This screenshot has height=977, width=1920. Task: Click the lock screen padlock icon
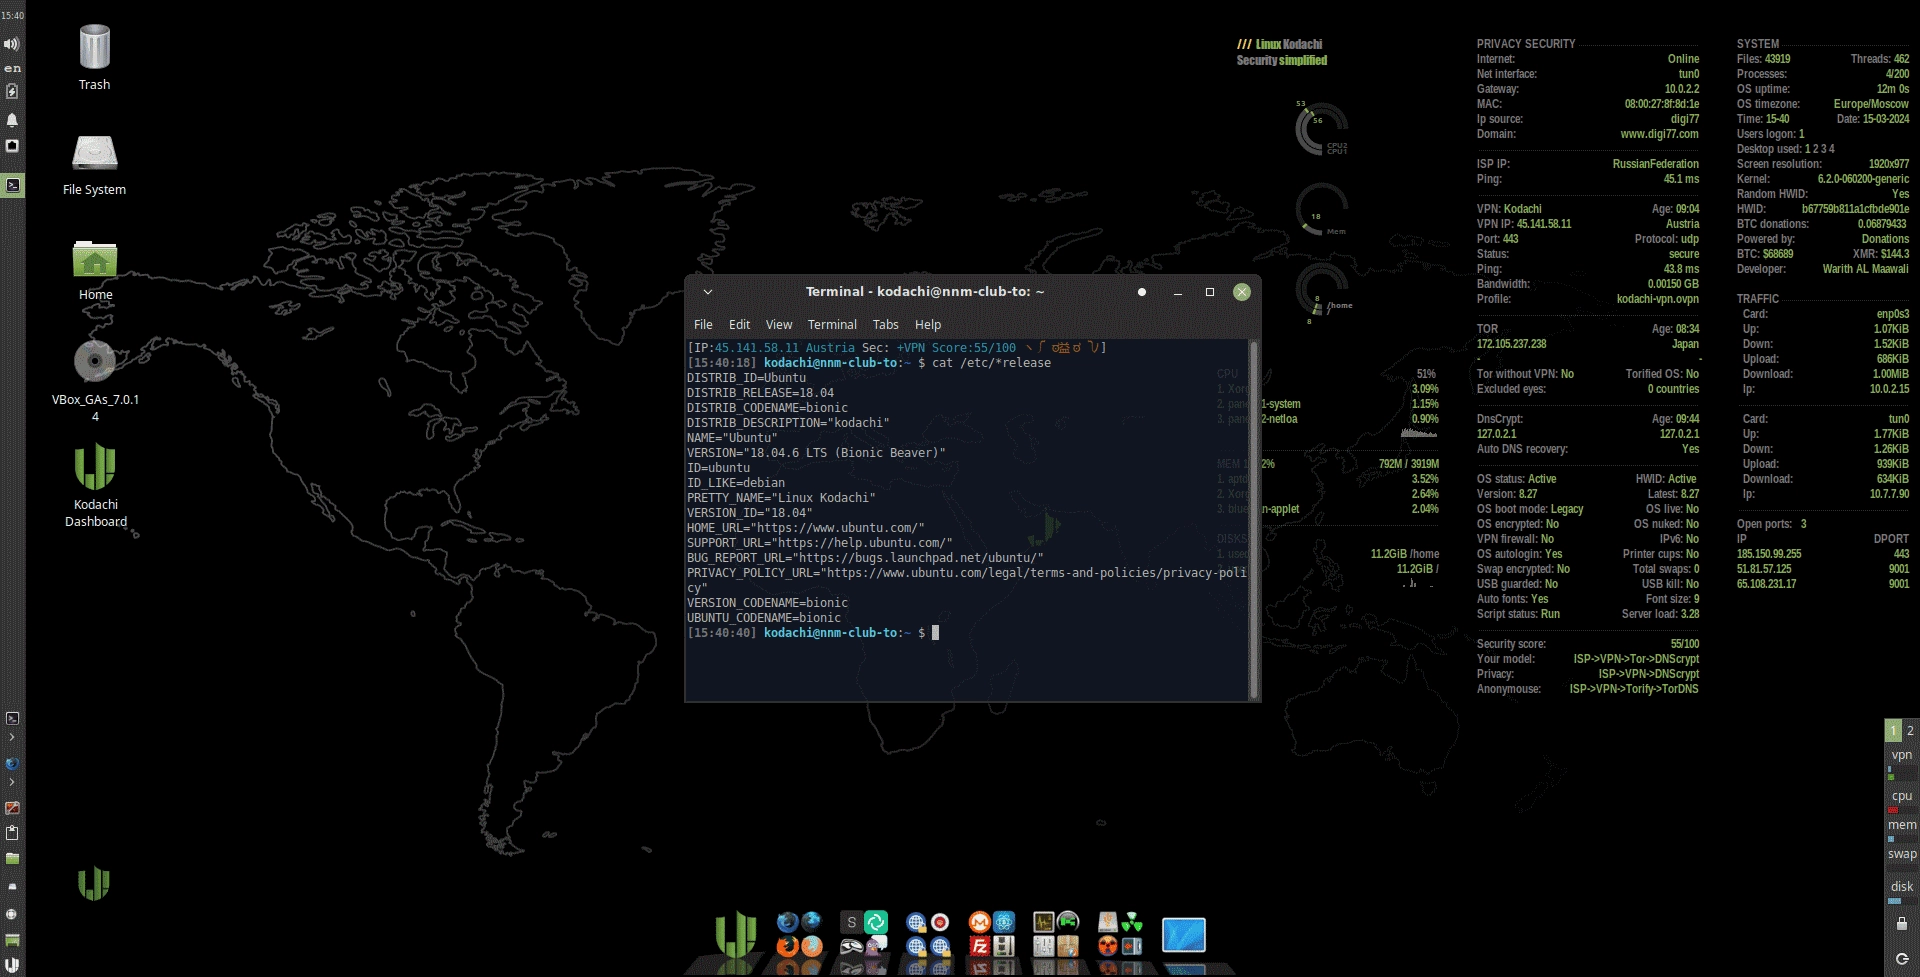(x=1902, y=924)
